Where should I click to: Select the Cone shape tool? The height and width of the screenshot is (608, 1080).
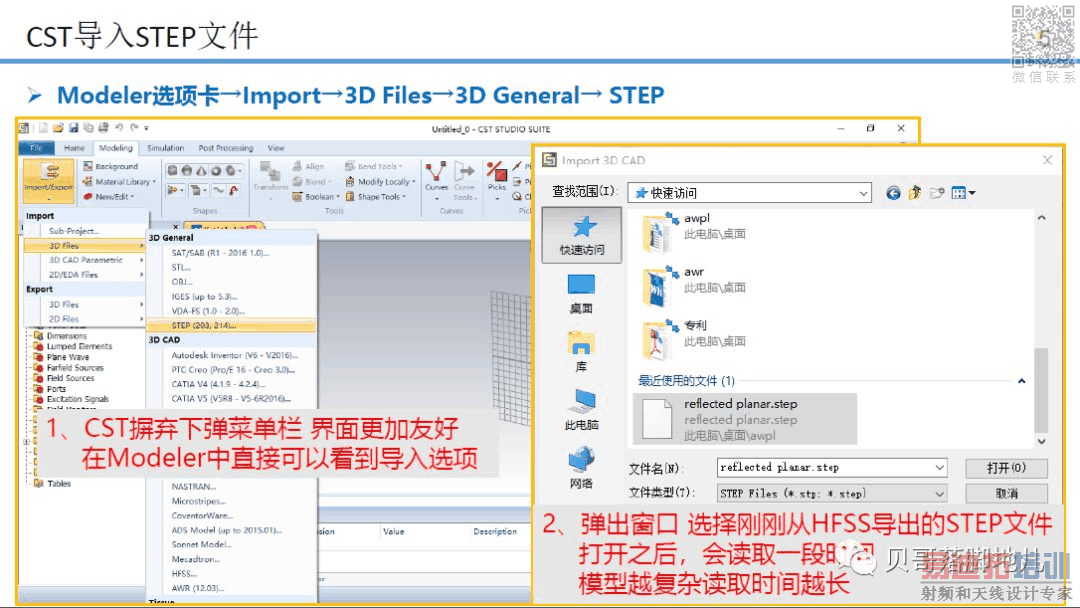point(201,170)
